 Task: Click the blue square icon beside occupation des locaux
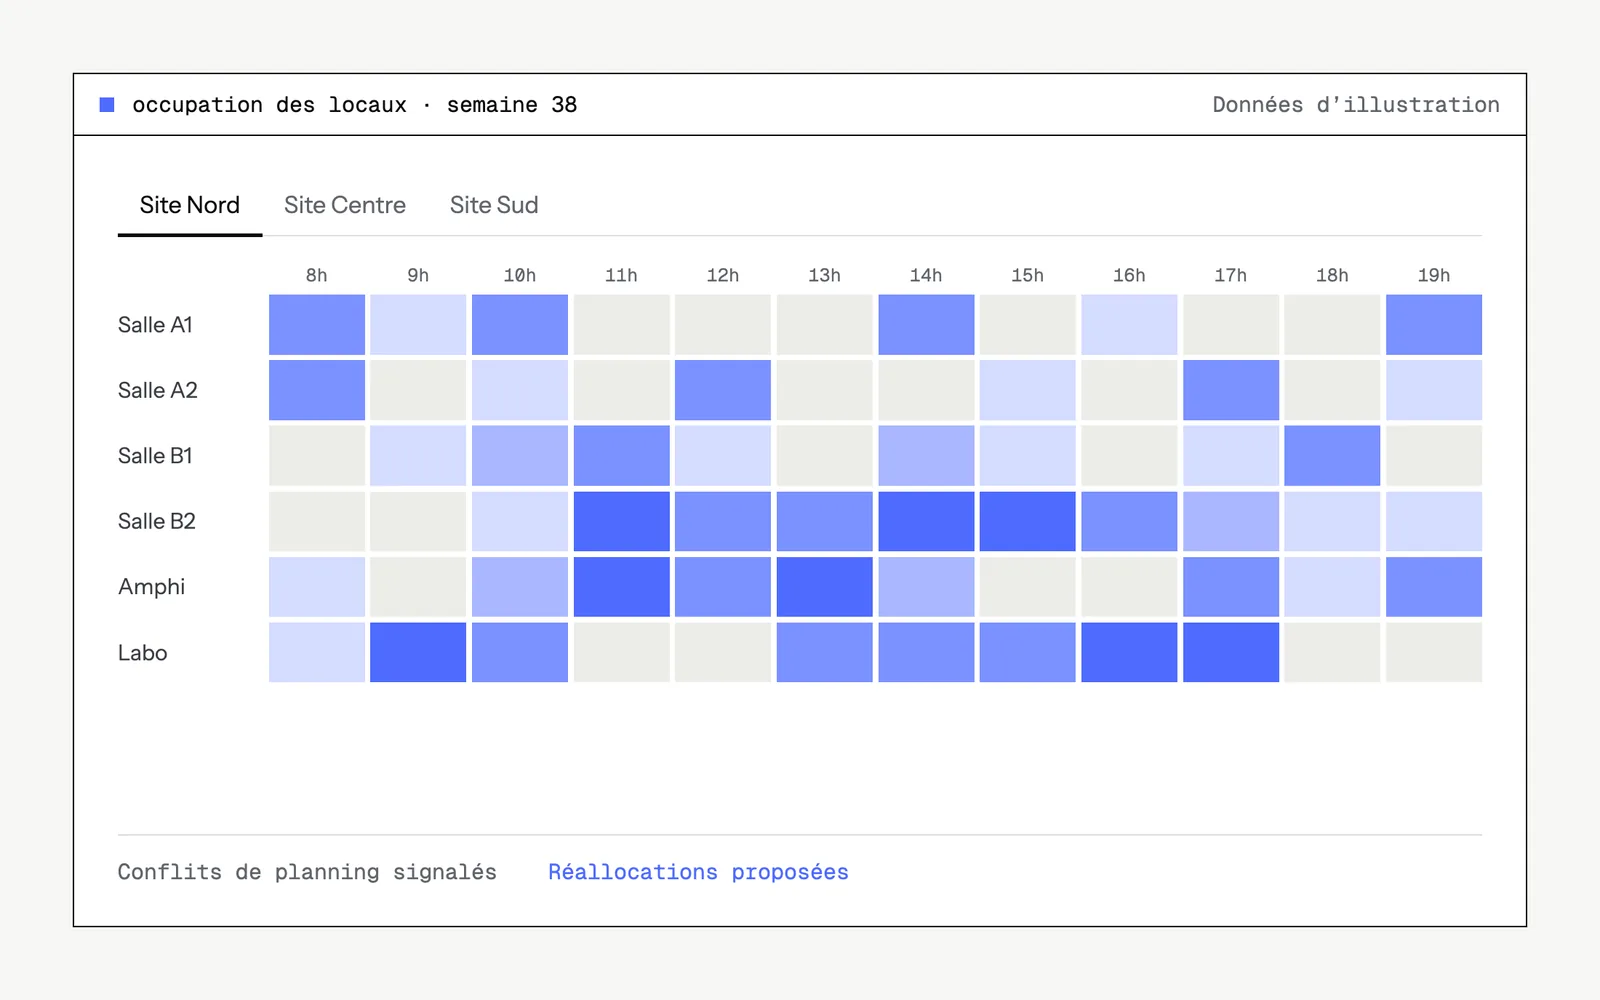pyautogui.click(x=107, y=104)
